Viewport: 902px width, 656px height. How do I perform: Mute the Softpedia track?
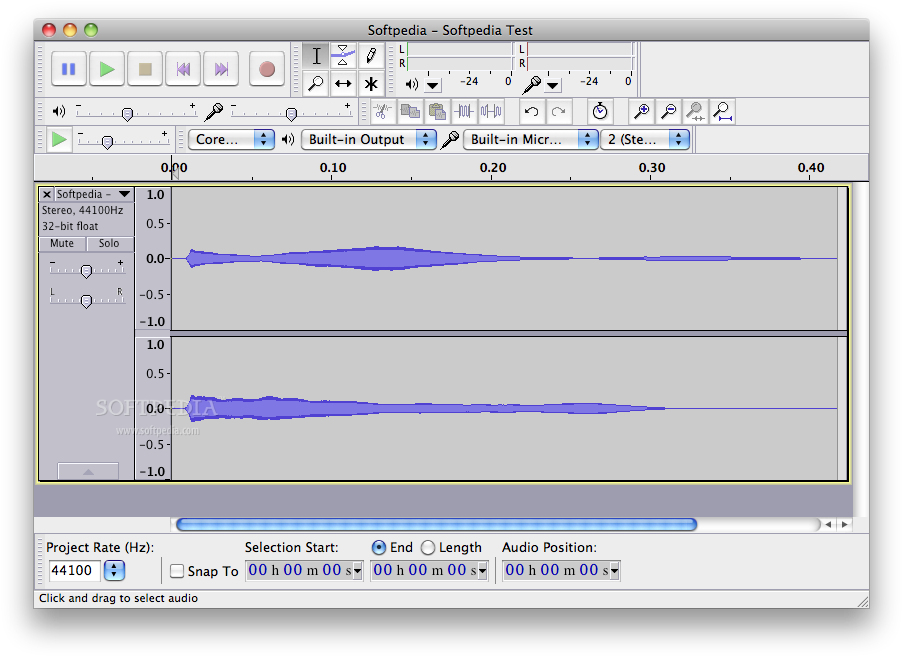pos(62,243)
